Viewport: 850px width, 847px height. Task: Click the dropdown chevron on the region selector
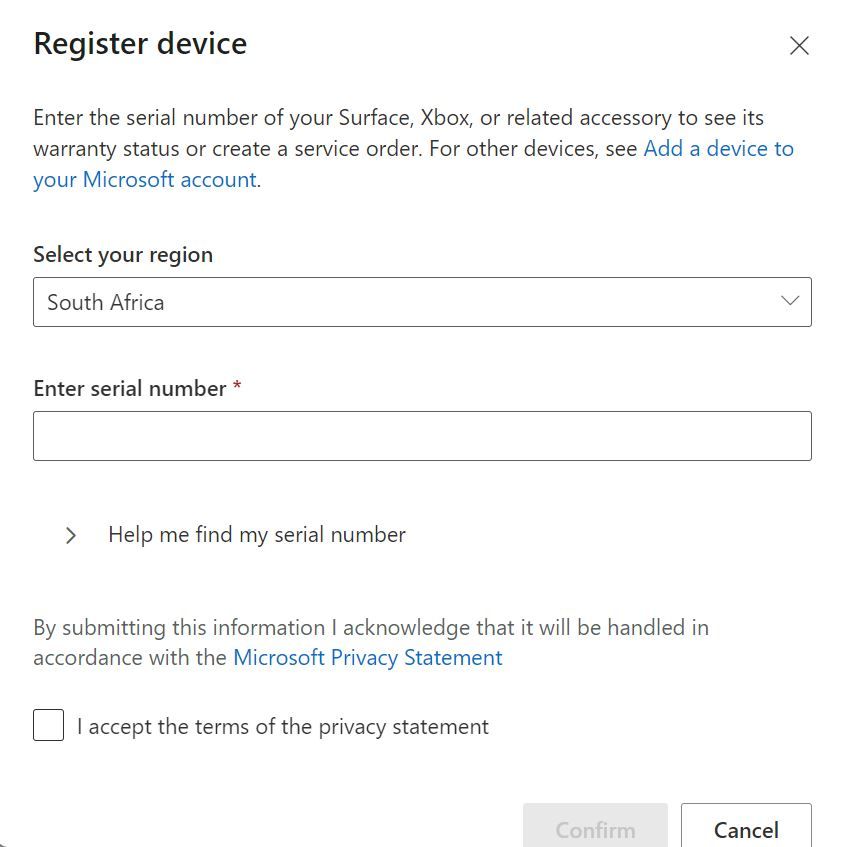pyautogui.click(x=789, y=301)
